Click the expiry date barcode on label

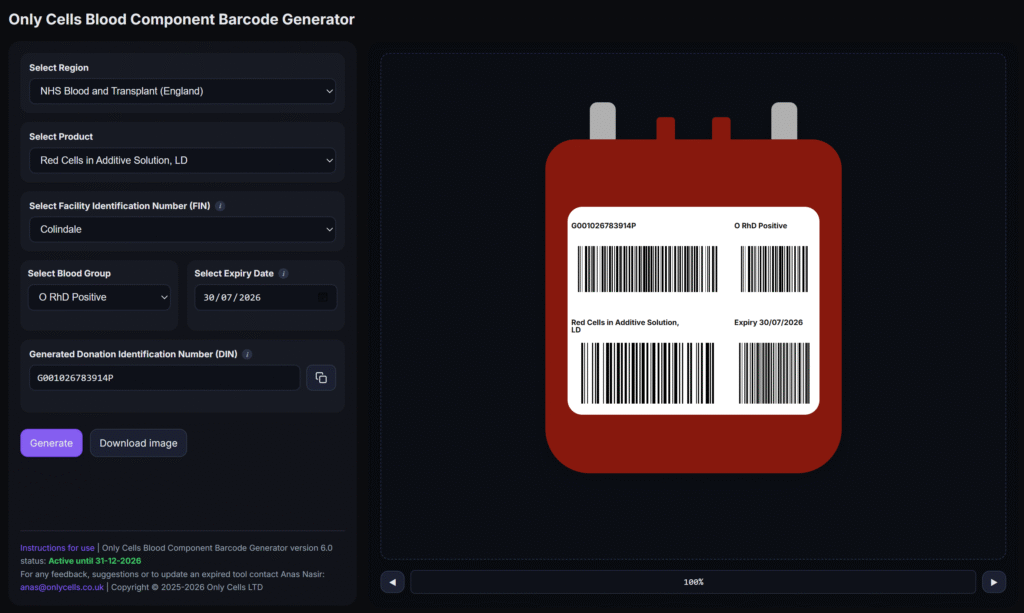click(x=774, y=373)
